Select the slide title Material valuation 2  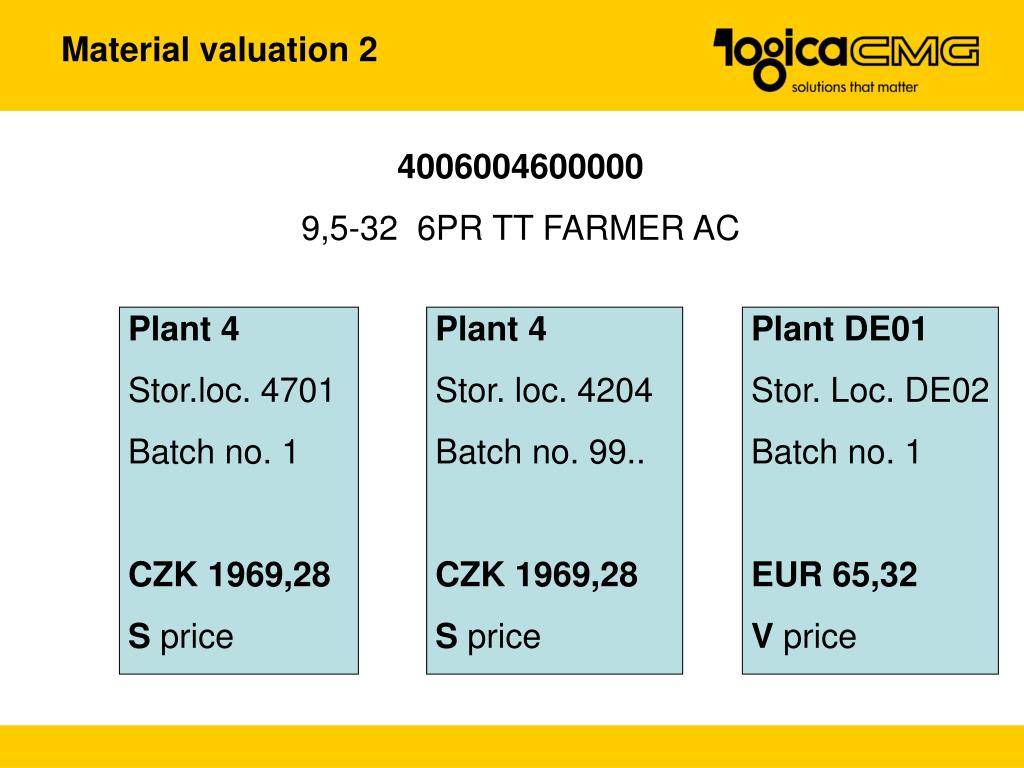(x=219, y=50)
